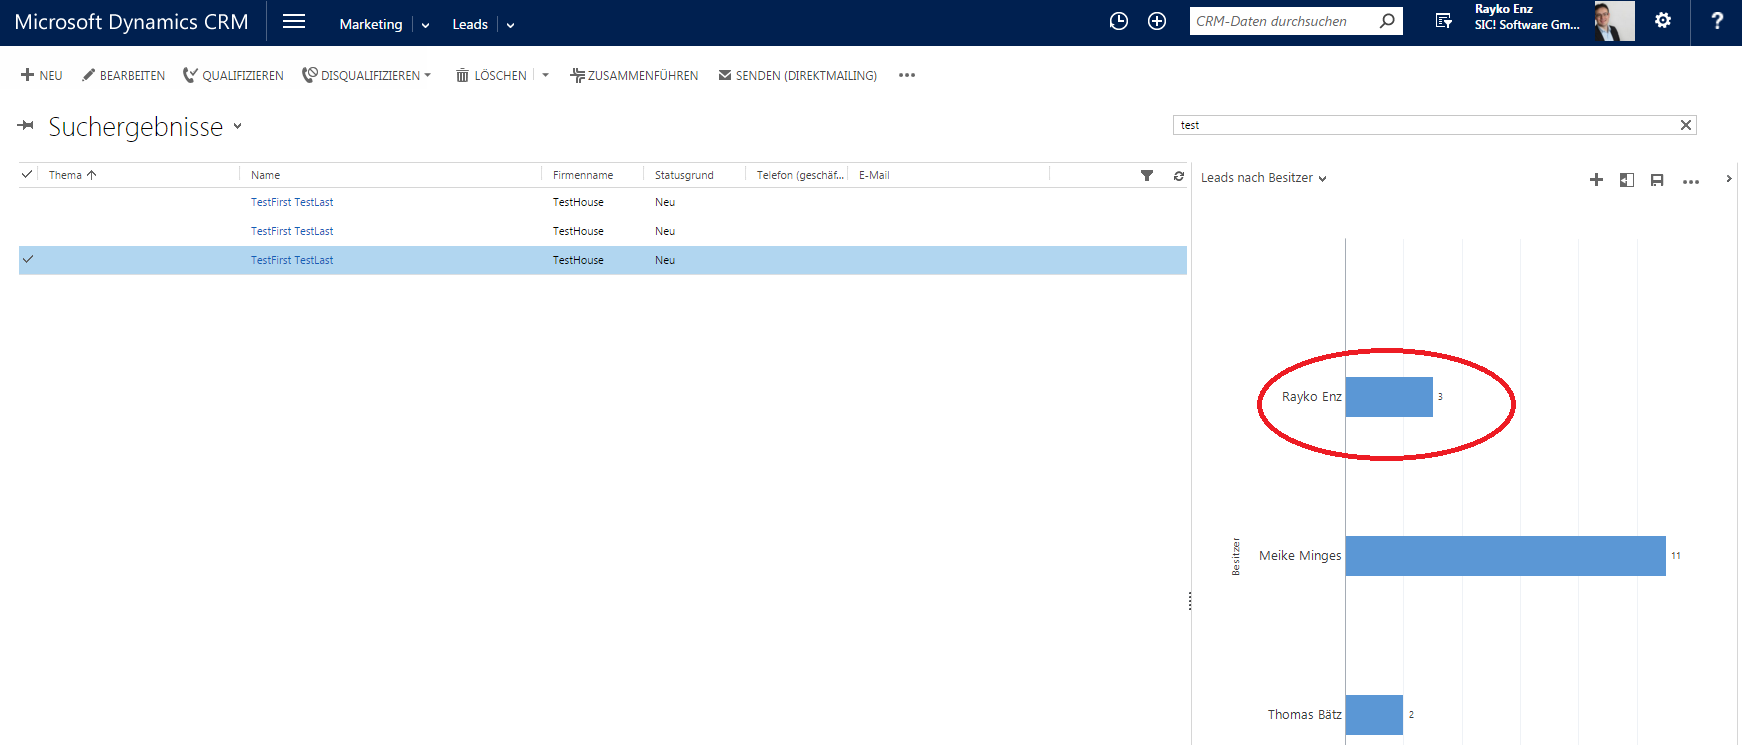This screenshot has height=745, width=1742.
Task: Open the Marketing area menu
Action: tap(371, 24)
